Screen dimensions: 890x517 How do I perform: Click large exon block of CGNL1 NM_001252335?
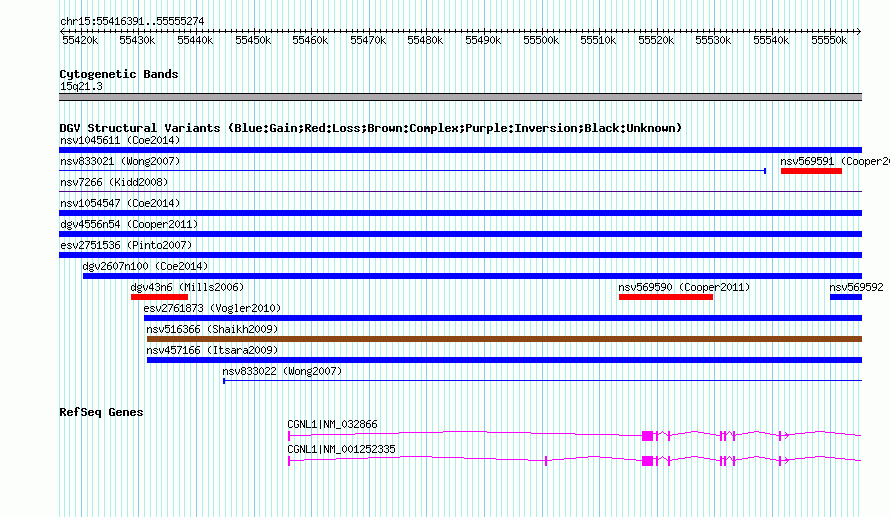(647, 461)
